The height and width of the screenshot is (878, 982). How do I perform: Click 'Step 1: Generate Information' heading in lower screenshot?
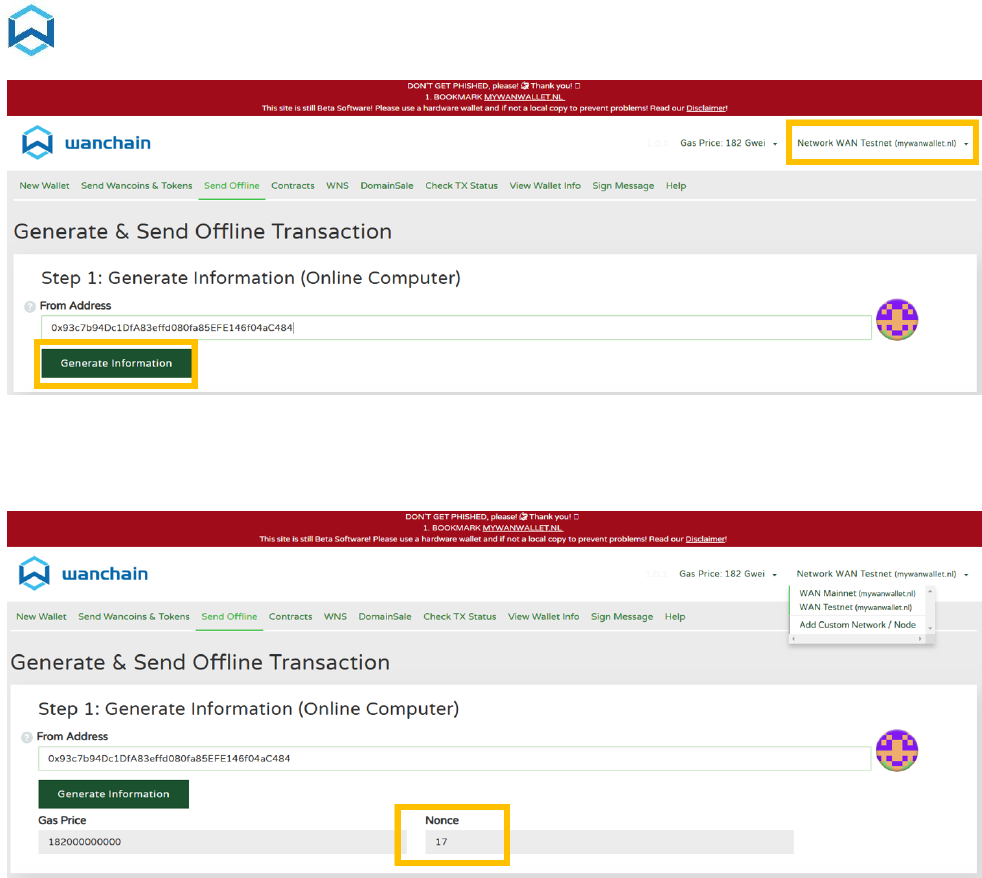click(x=249, y=709)
